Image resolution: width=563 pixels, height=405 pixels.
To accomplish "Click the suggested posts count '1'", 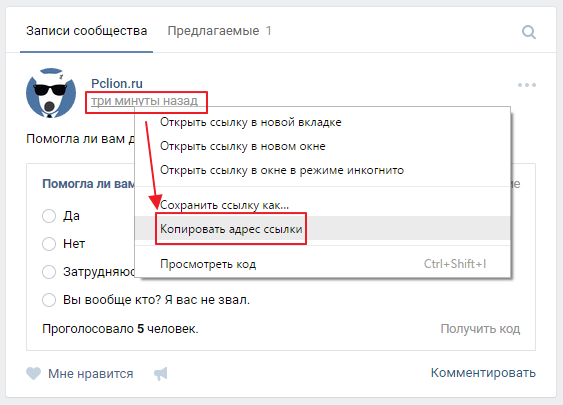I will point(268,31).
